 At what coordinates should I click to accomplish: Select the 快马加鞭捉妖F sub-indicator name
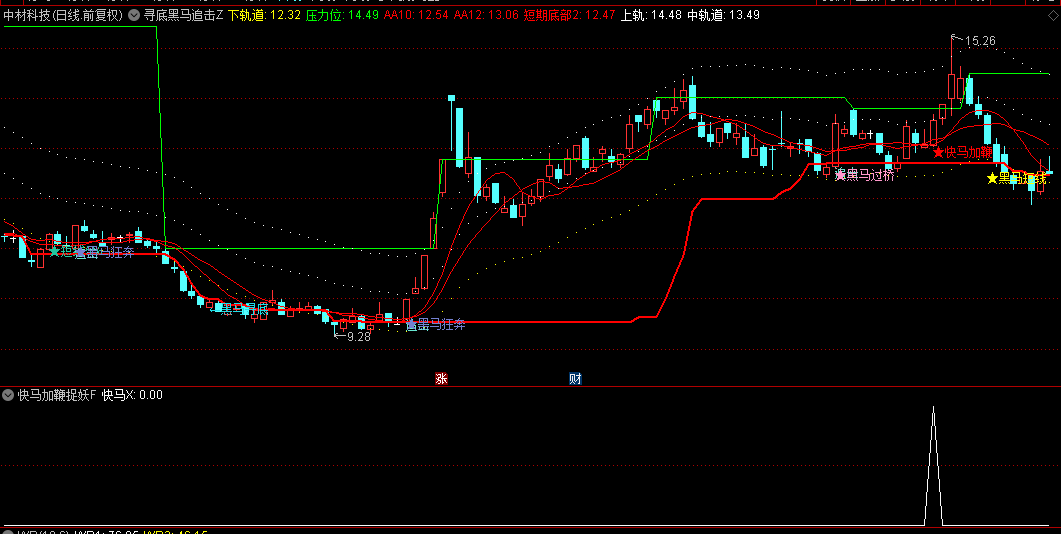[x=58, y=395]
